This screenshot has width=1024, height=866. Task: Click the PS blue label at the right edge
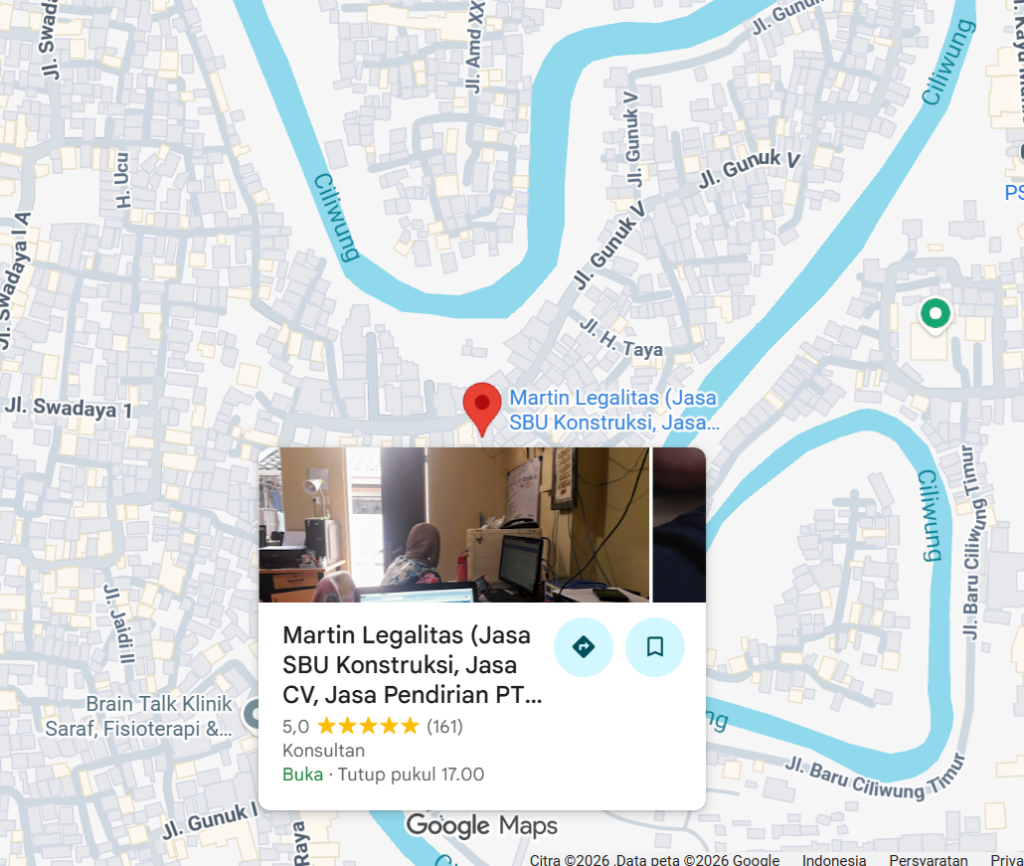1014,193
